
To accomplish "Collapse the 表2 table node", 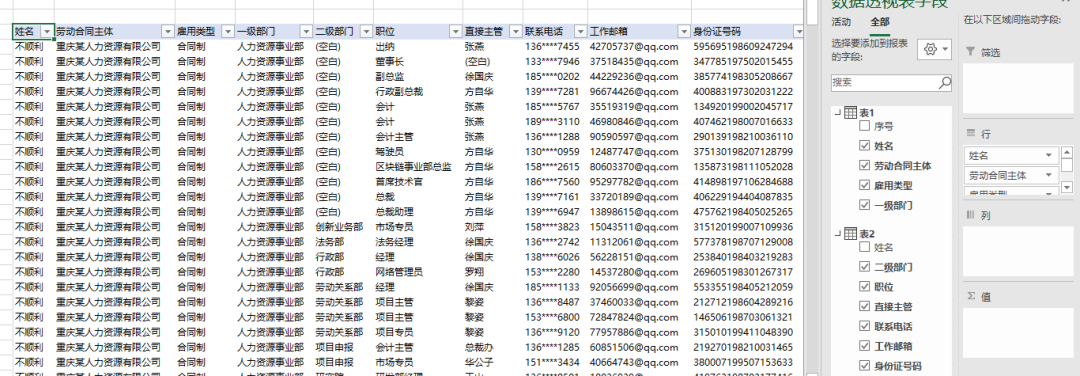I will [838, 233].
